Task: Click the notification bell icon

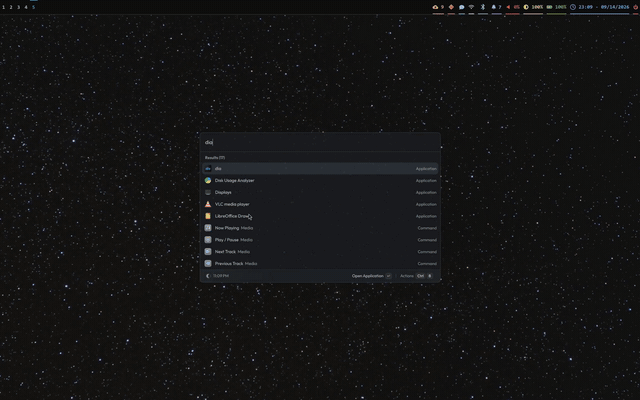Action: tap(493, 7)
